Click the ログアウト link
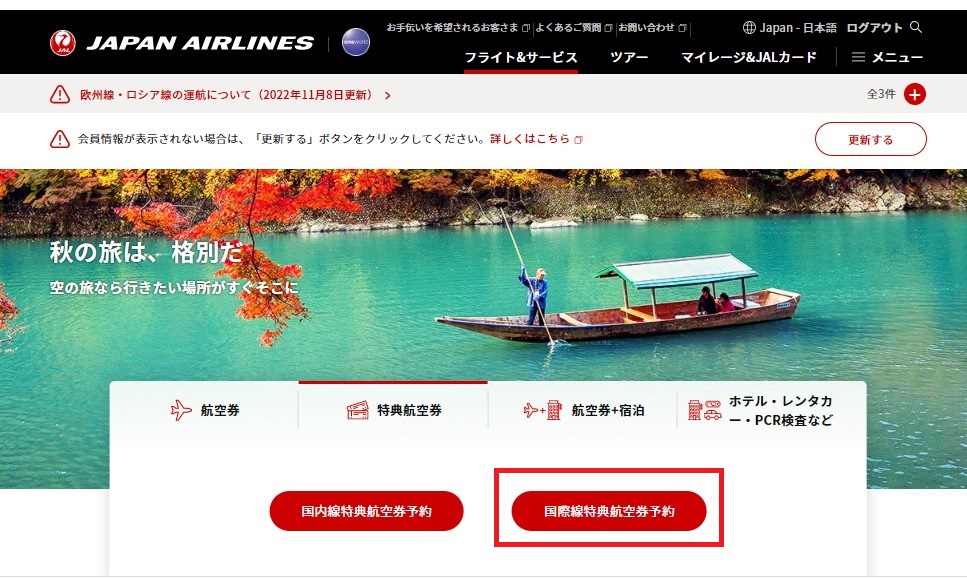The width and height of the screenshot is (967, 578). pyautogui.click(x=874, y=28)
